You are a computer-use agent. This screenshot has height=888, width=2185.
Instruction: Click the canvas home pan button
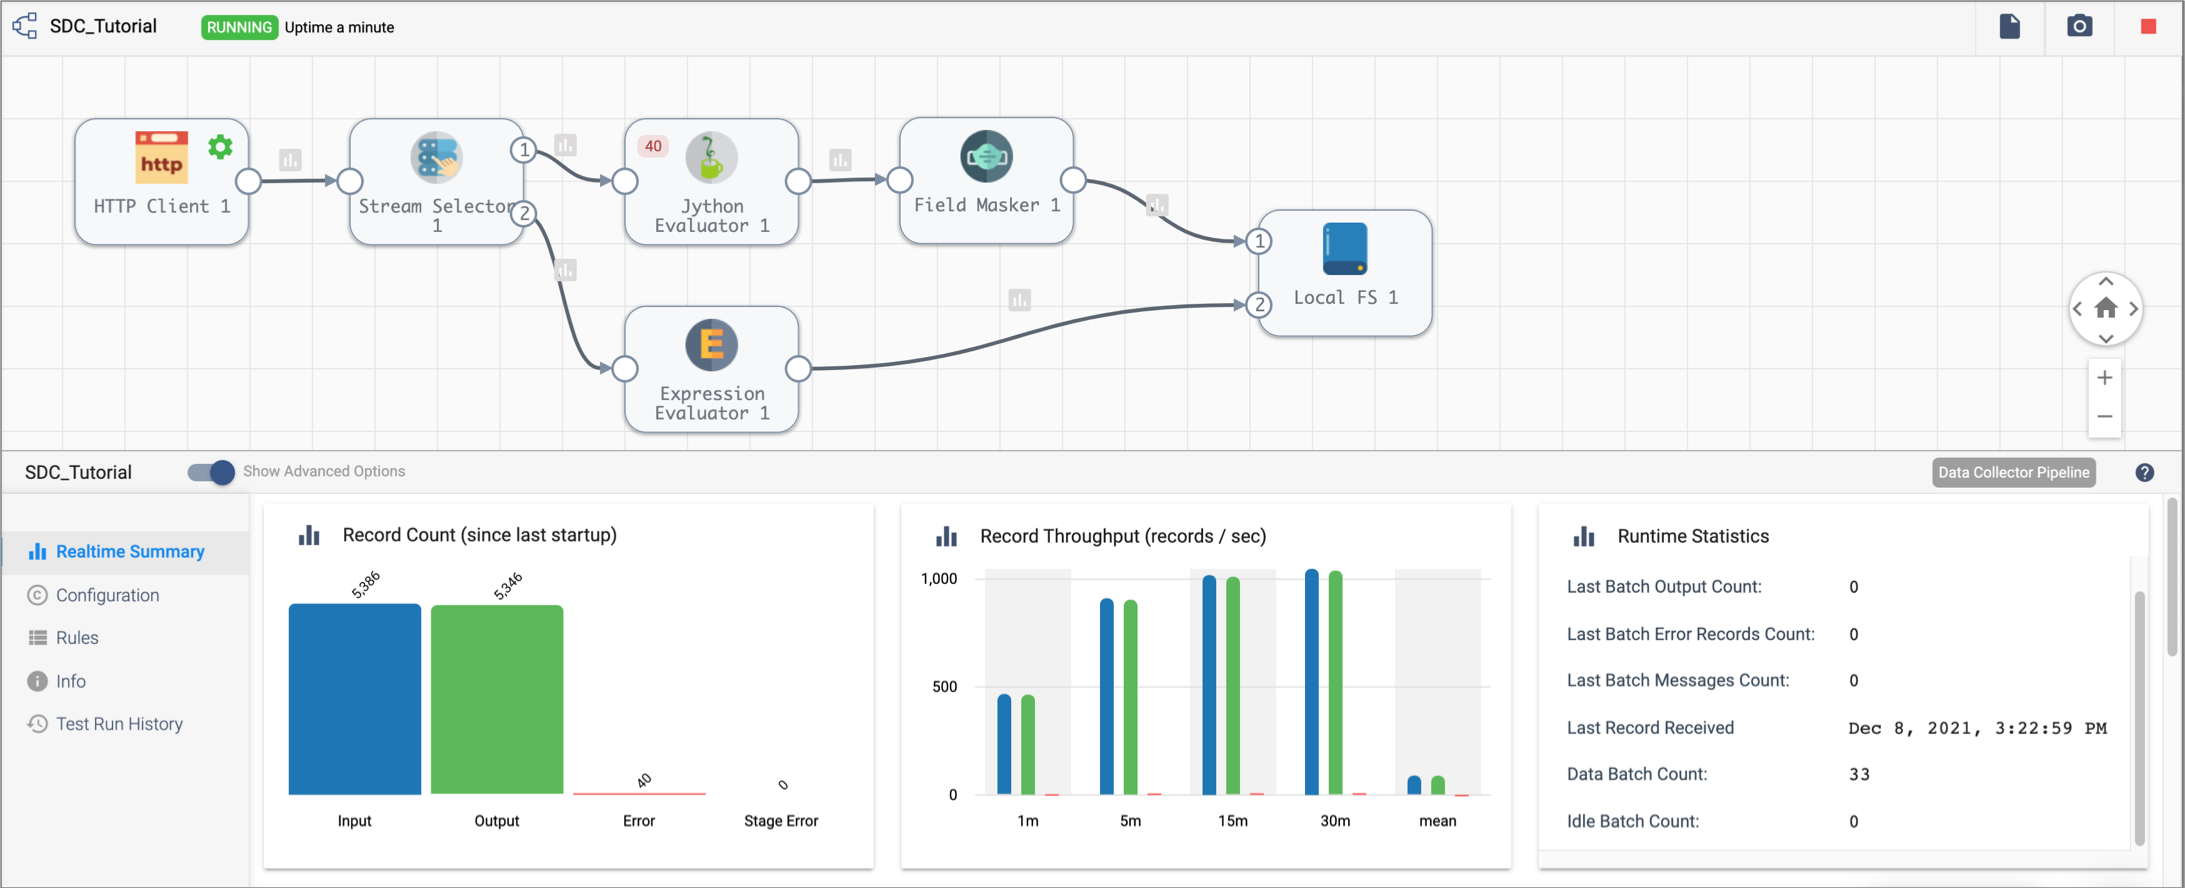(2105, 309)
